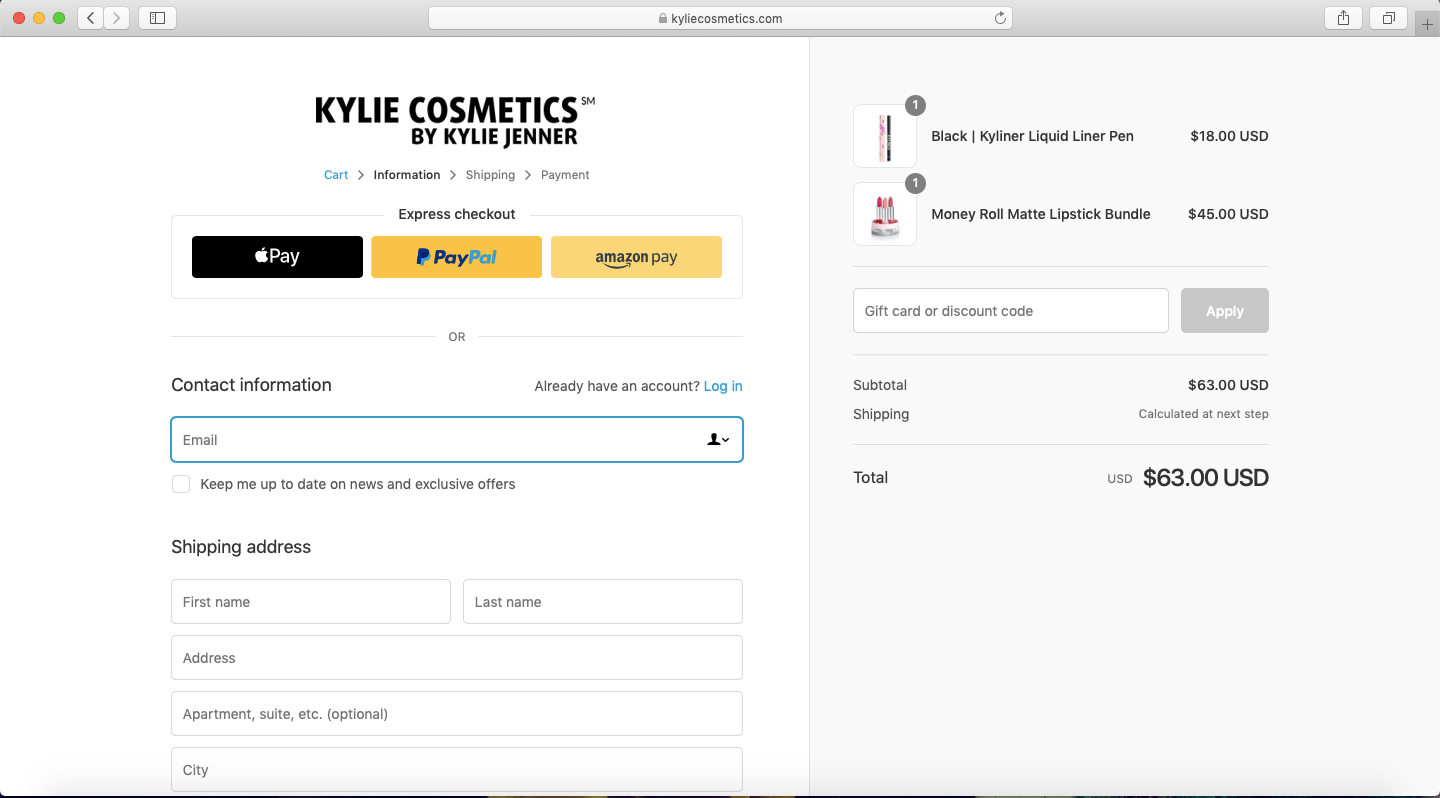Viewport: 1440px width, 798px height.
Task: Click the Subtotal $63.00 USD amount
Action: pyautogui.click(x=1228, y=385)
